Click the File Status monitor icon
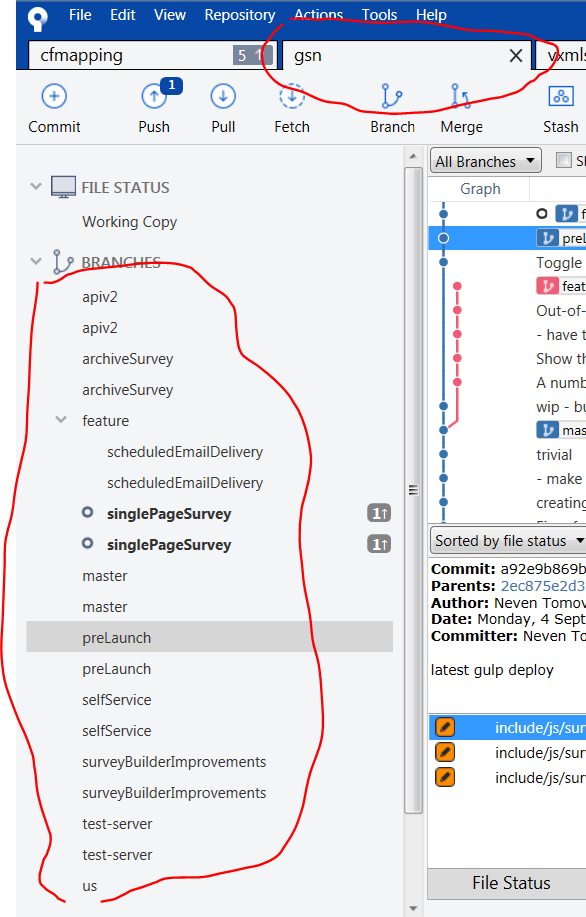Image resolution: width=586 pixels, height=917 pixels. (63, 187)
